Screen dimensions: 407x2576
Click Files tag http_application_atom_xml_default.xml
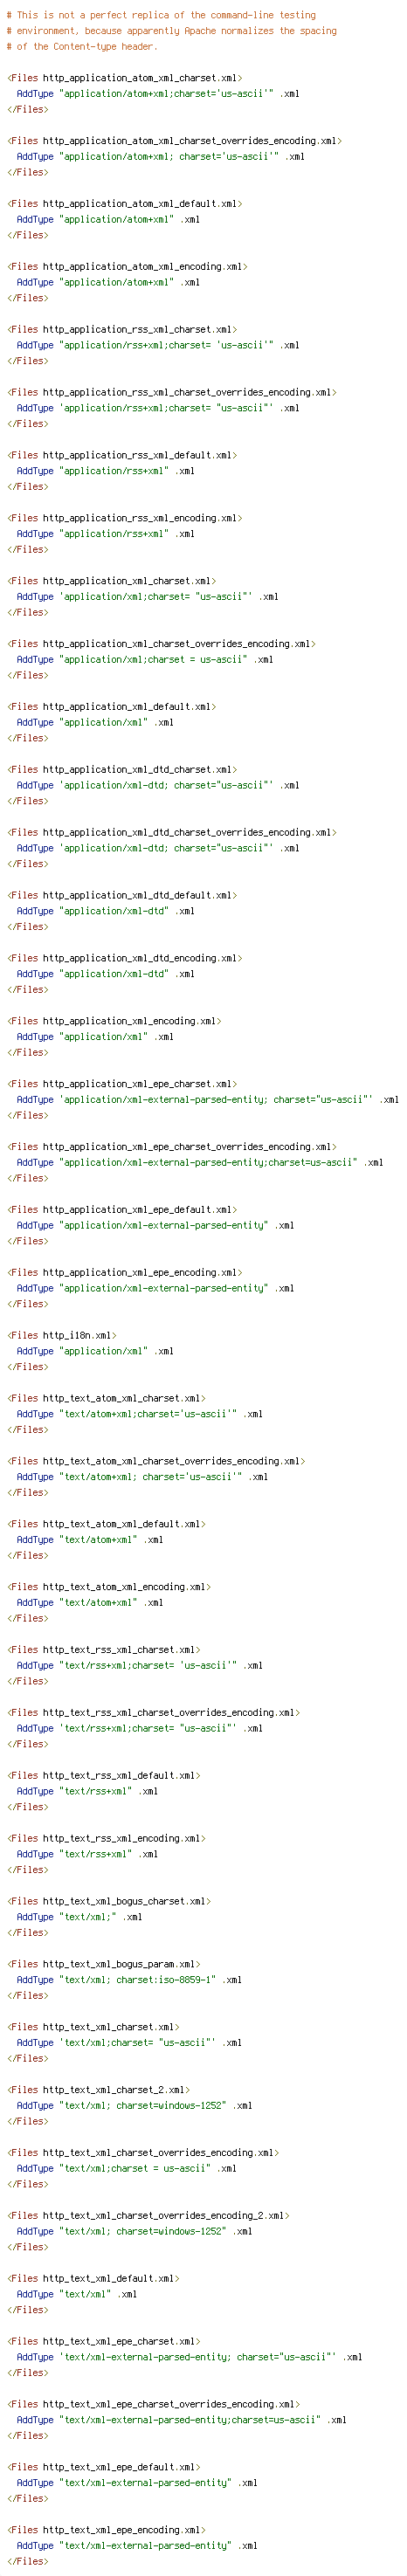pyautogui.click(x=124, y=204)
